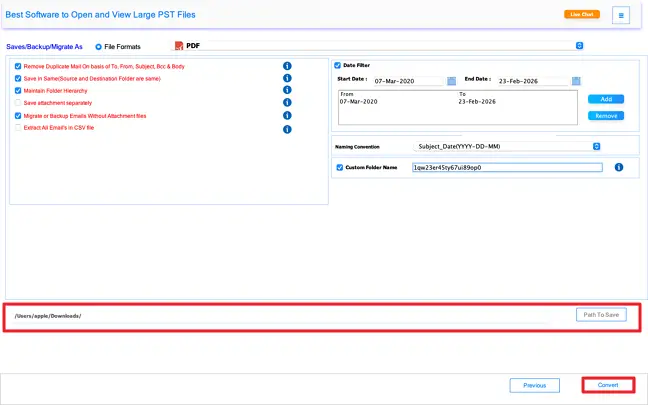The width and height of the screenshot is (648, 405).
Task: Expand the PDF file format dropdown
Action: 579,45
